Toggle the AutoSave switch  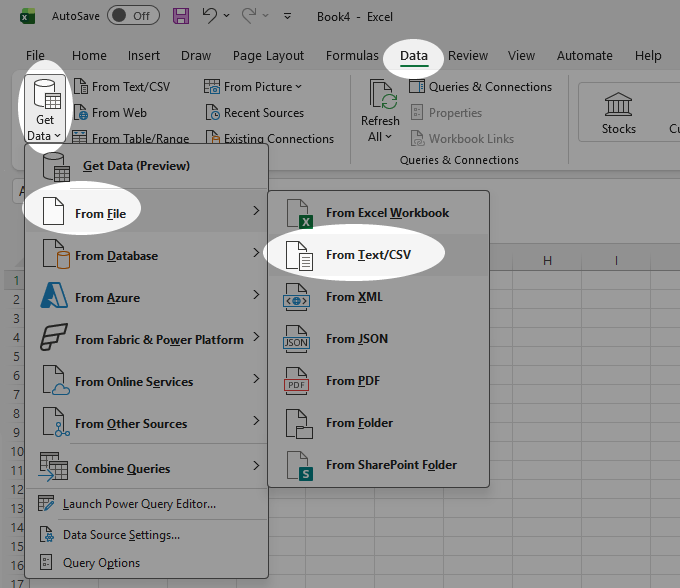coord(133,16)
